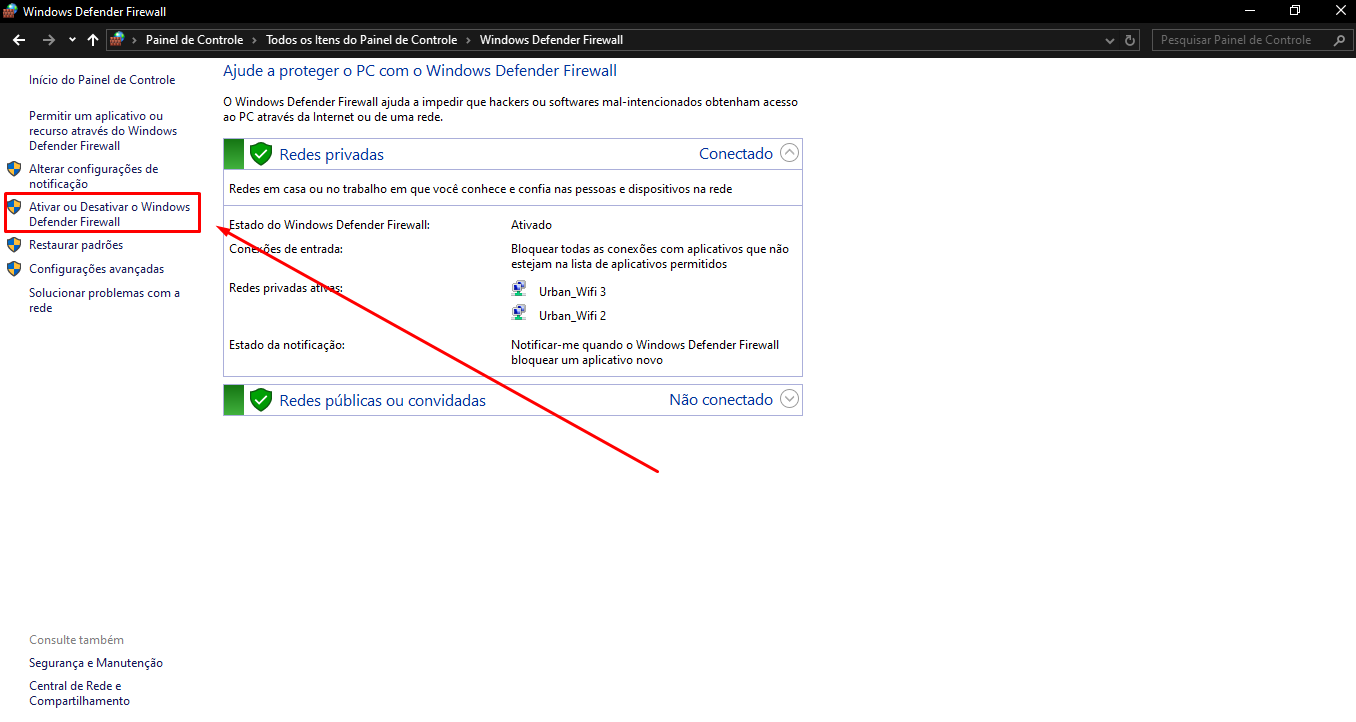Viewport: 1356px width, 722px height.
Task: Expand chevron after Painel de Controle breadcrumb
Action: click(254, 40)
